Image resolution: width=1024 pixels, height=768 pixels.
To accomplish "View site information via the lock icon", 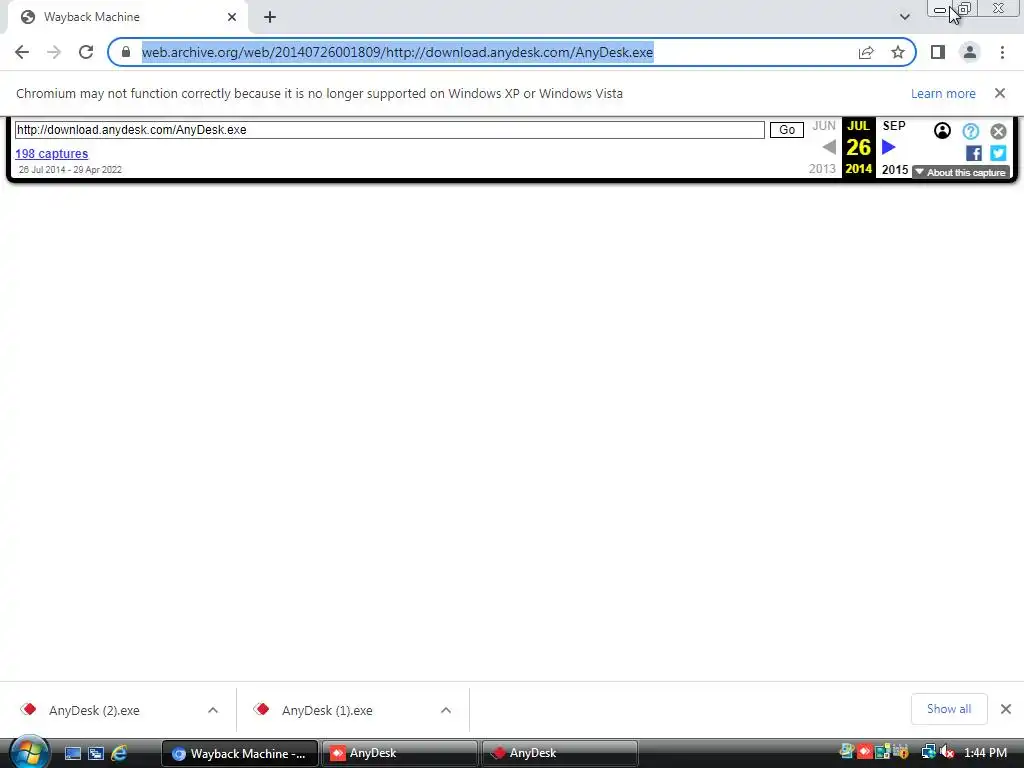I will pyautogui.click(x=126, y=52).
